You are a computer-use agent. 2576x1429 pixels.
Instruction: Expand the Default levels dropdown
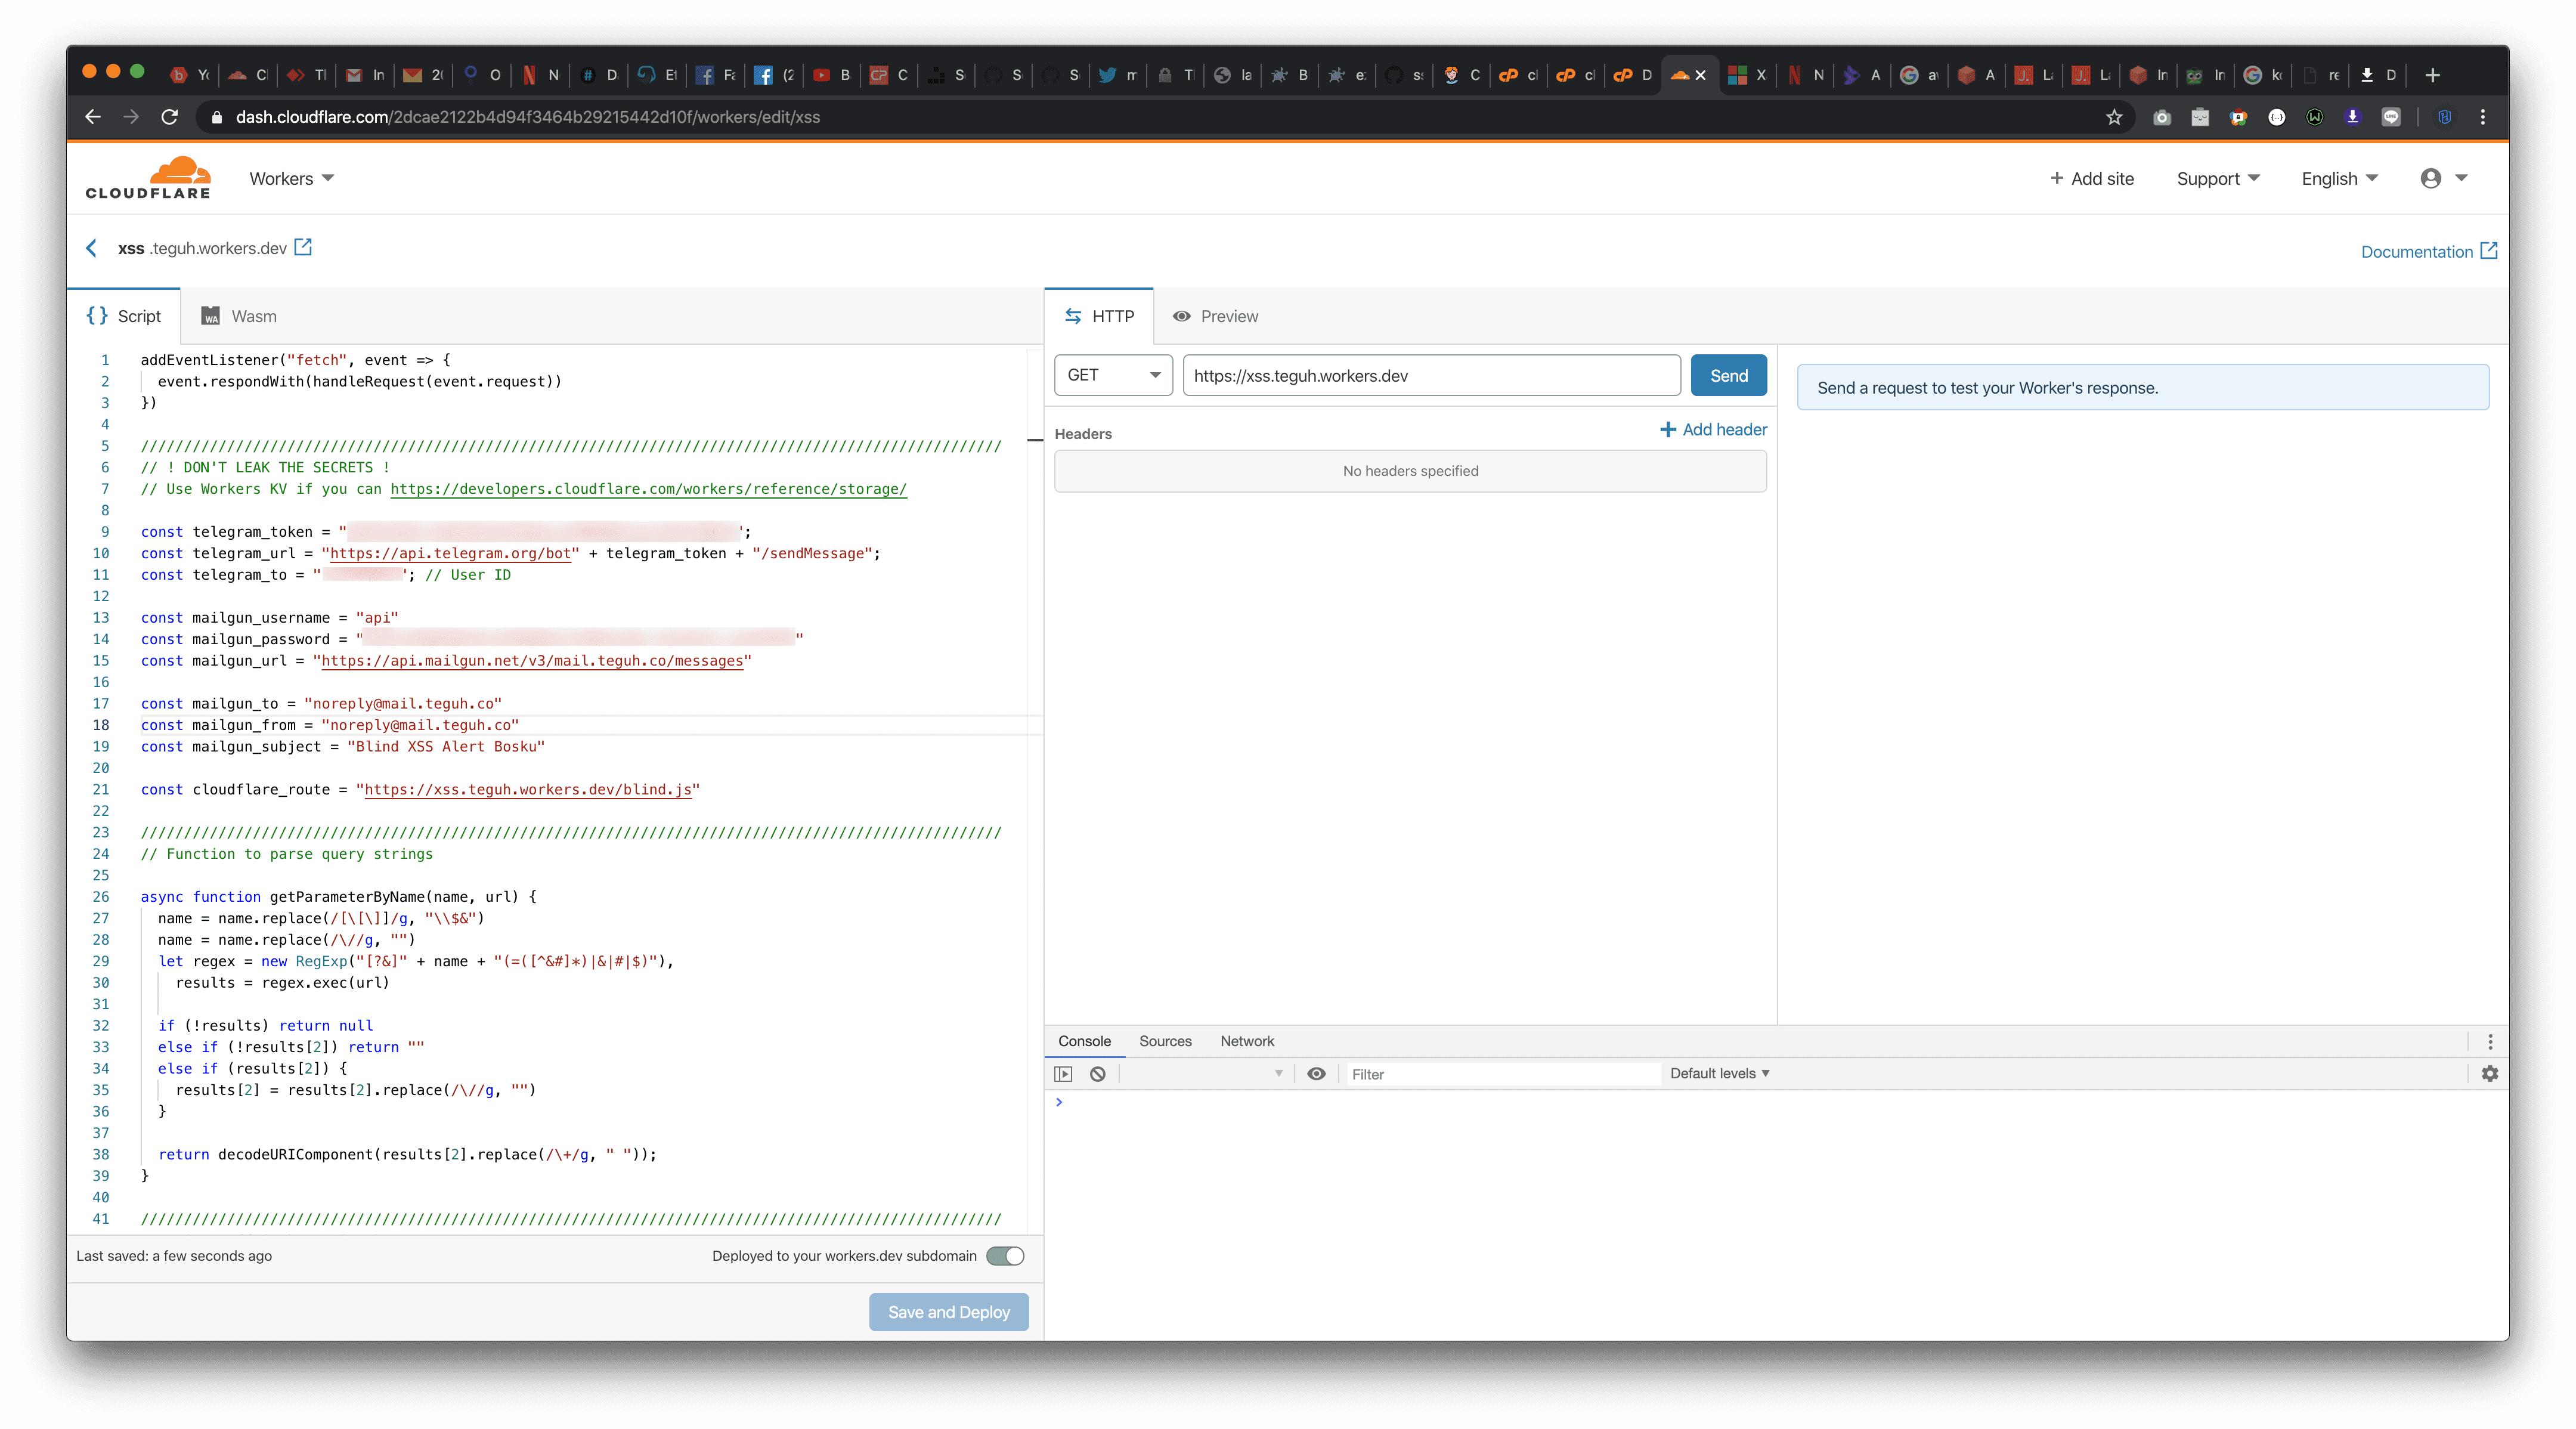(1719, 1074)
